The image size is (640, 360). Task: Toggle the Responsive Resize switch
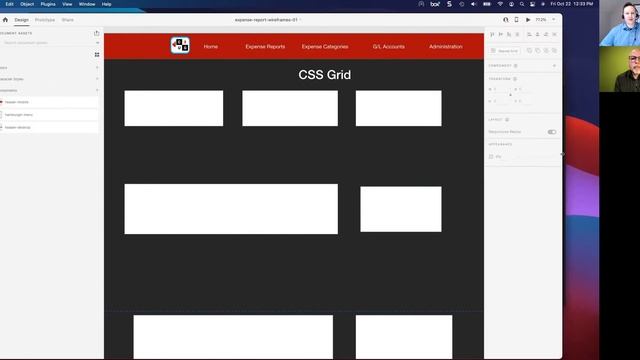tap(552, 132)
